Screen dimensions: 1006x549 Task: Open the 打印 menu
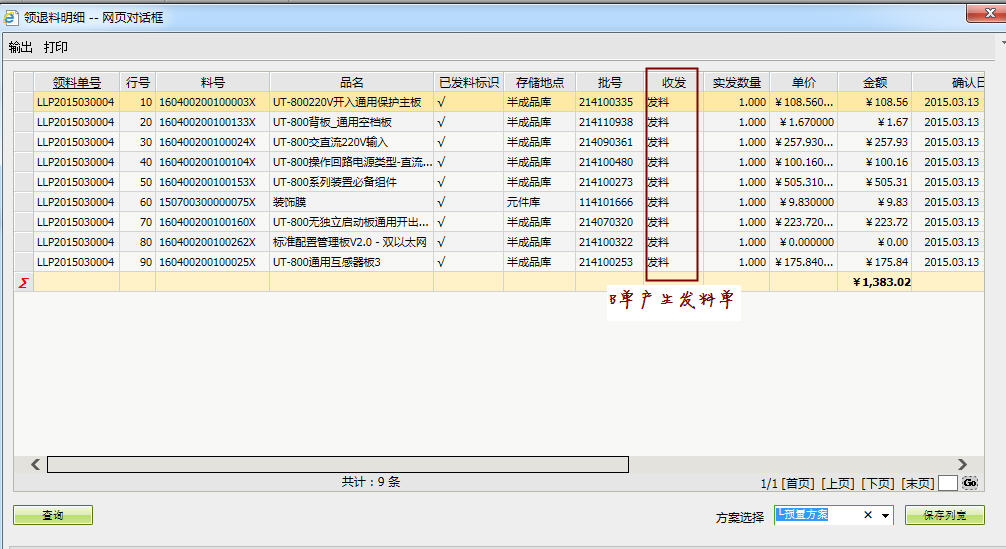(x=56, y=47)
